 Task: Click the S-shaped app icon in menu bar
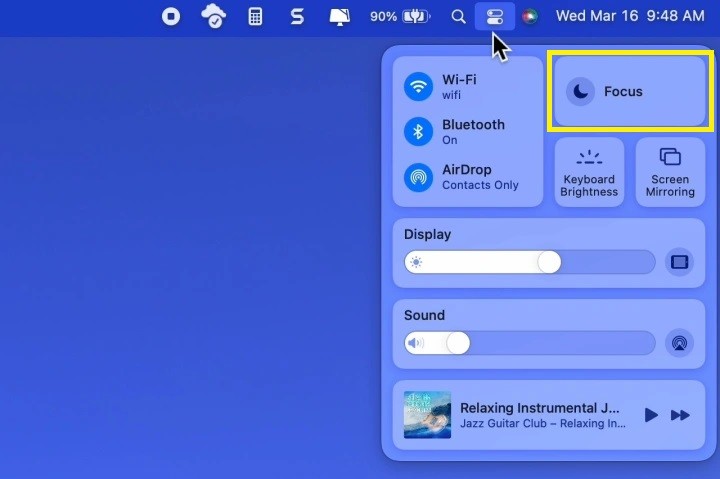297,17
